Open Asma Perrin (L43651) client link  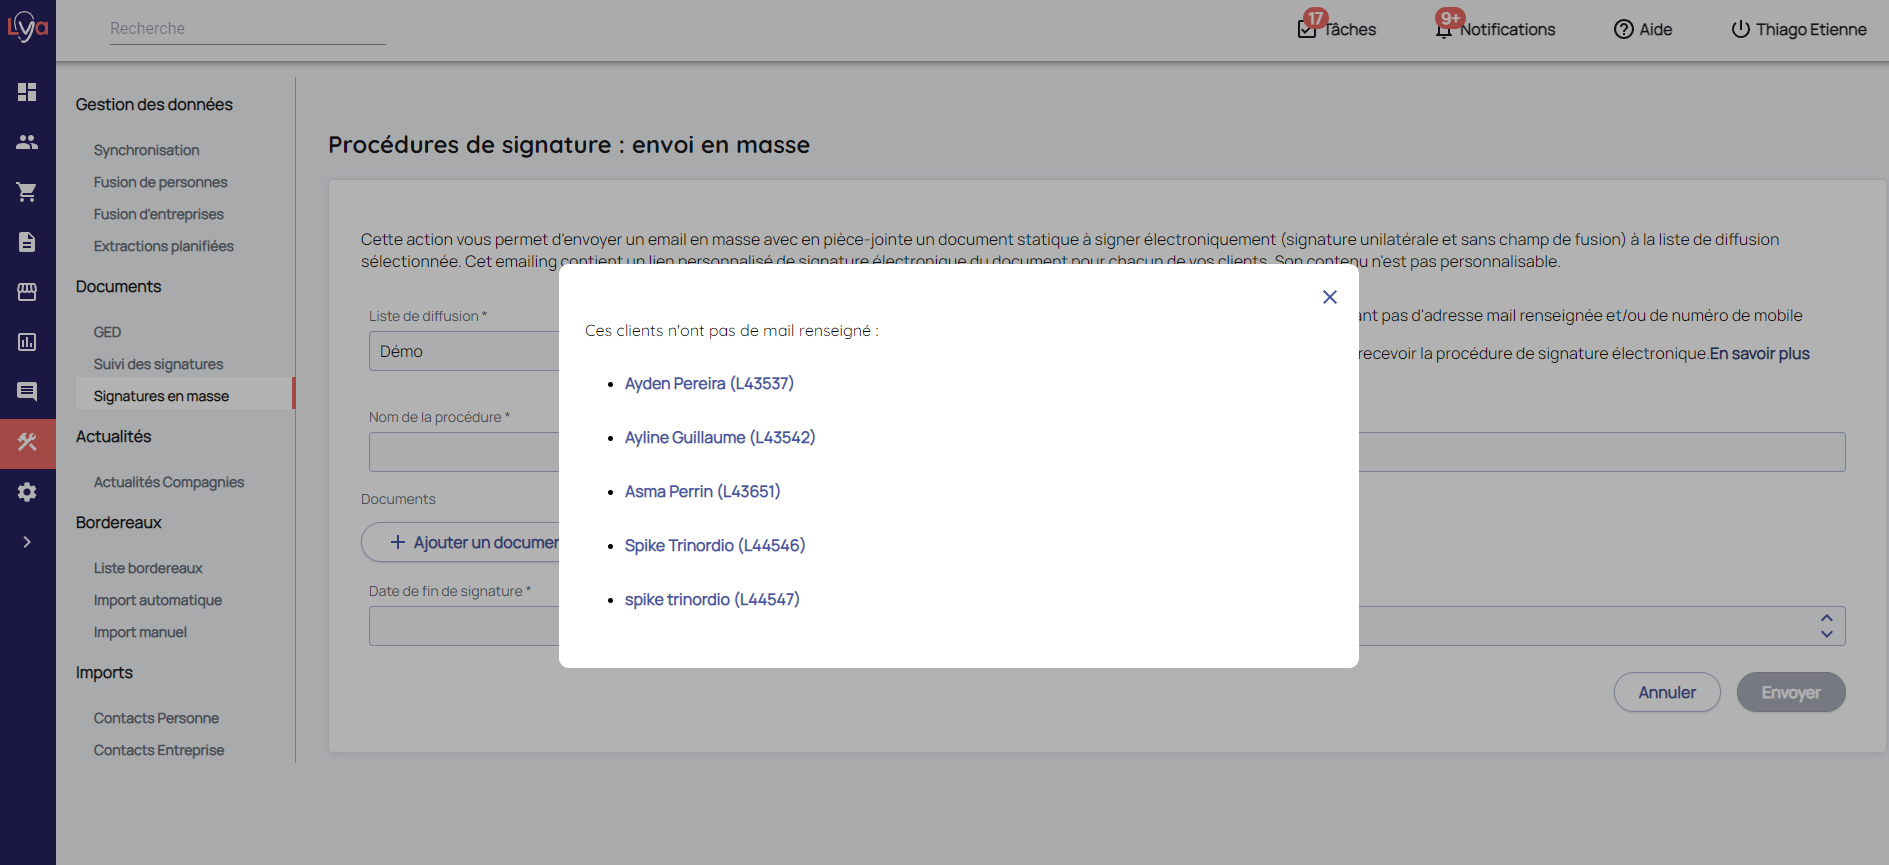(x=702, y=492)
